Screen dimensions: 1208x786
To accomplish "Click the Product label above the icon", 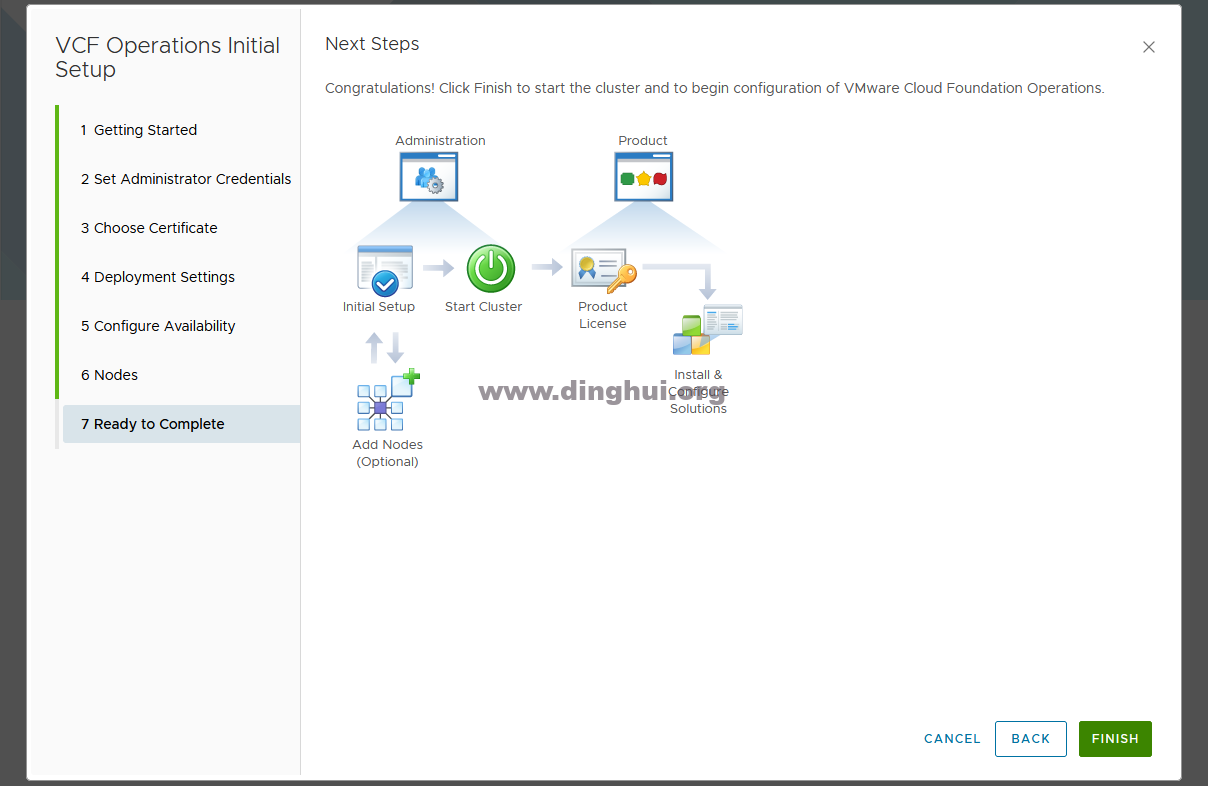I will click(643, 141).
